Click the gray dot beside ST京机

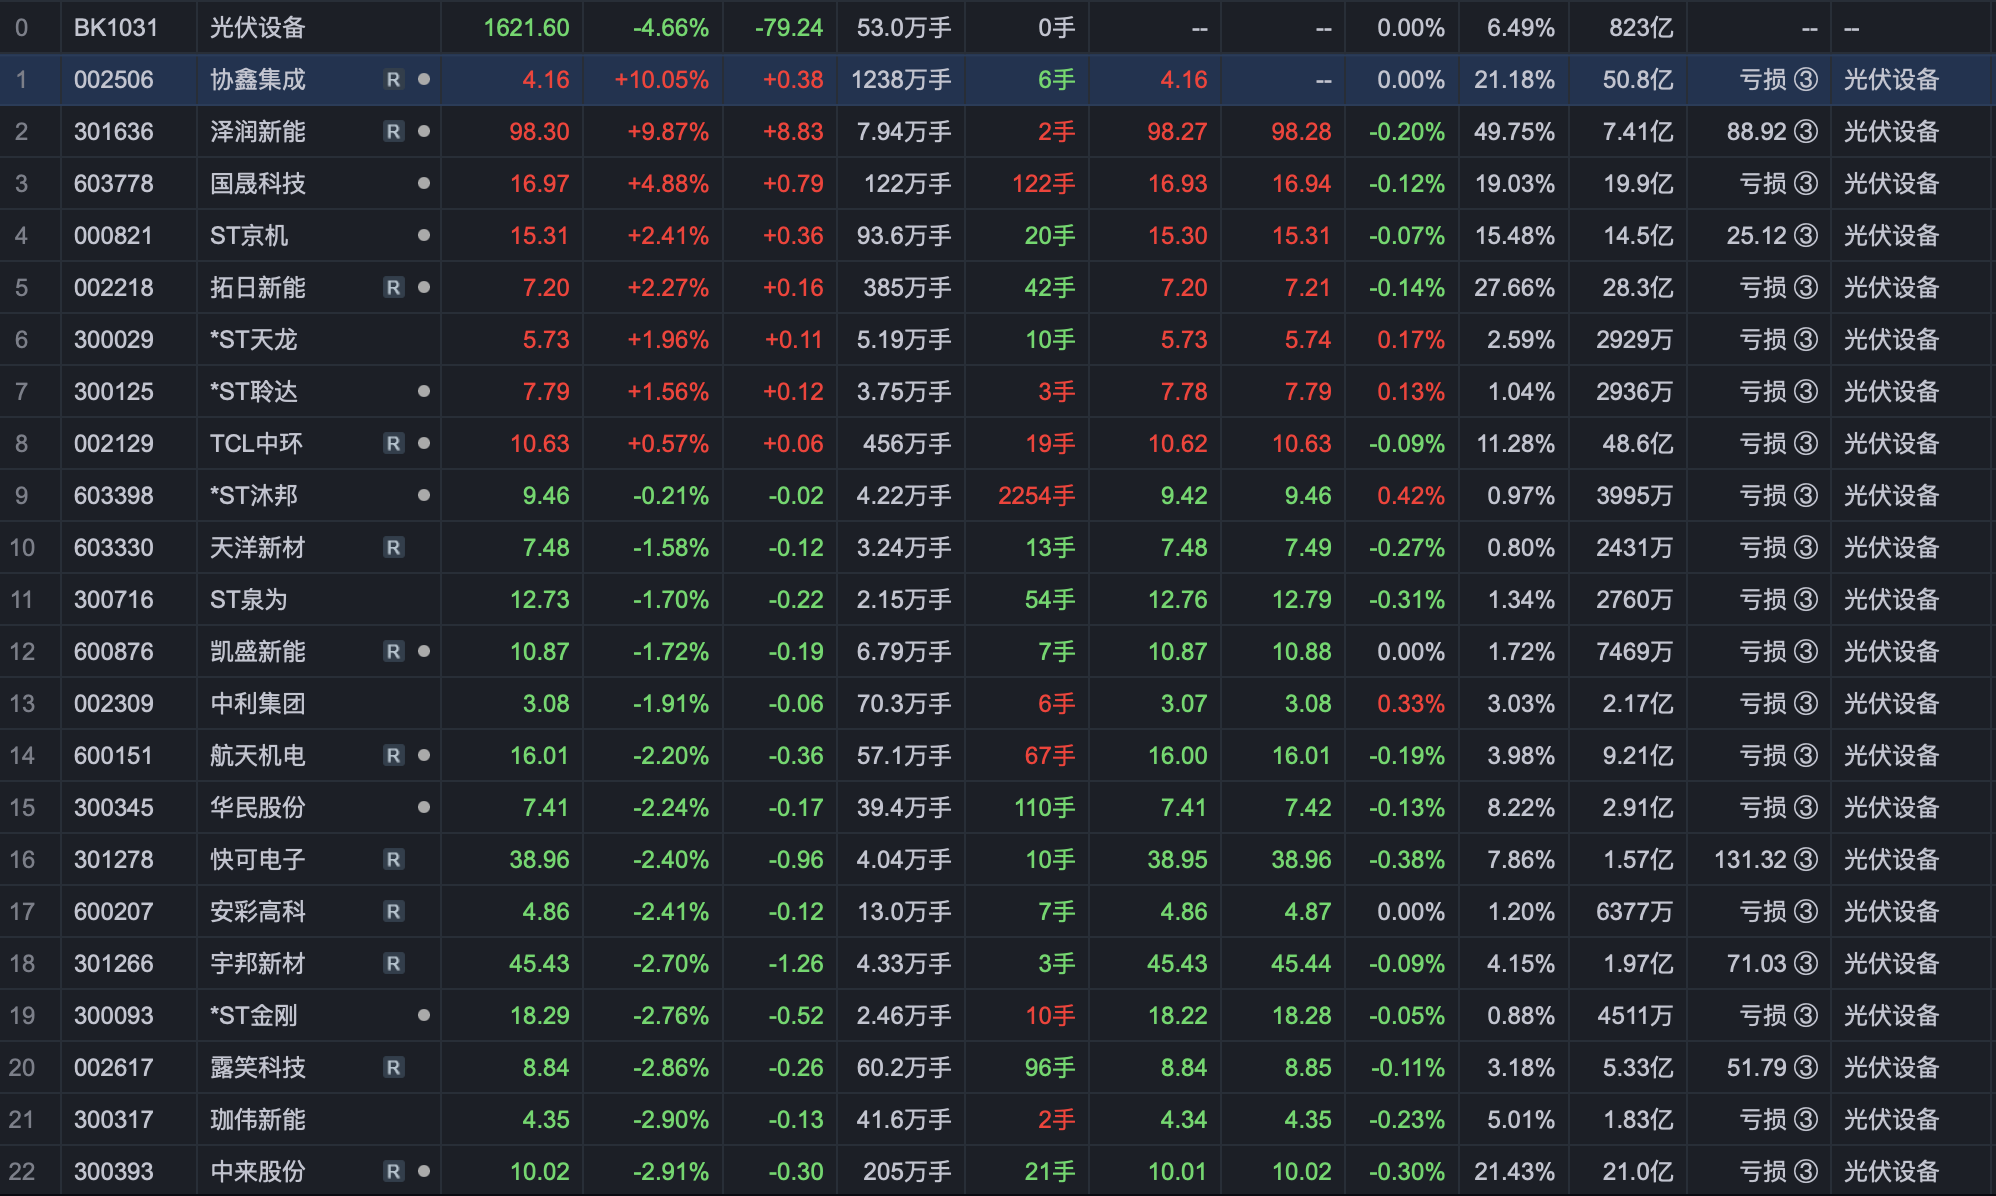point(424,236)
